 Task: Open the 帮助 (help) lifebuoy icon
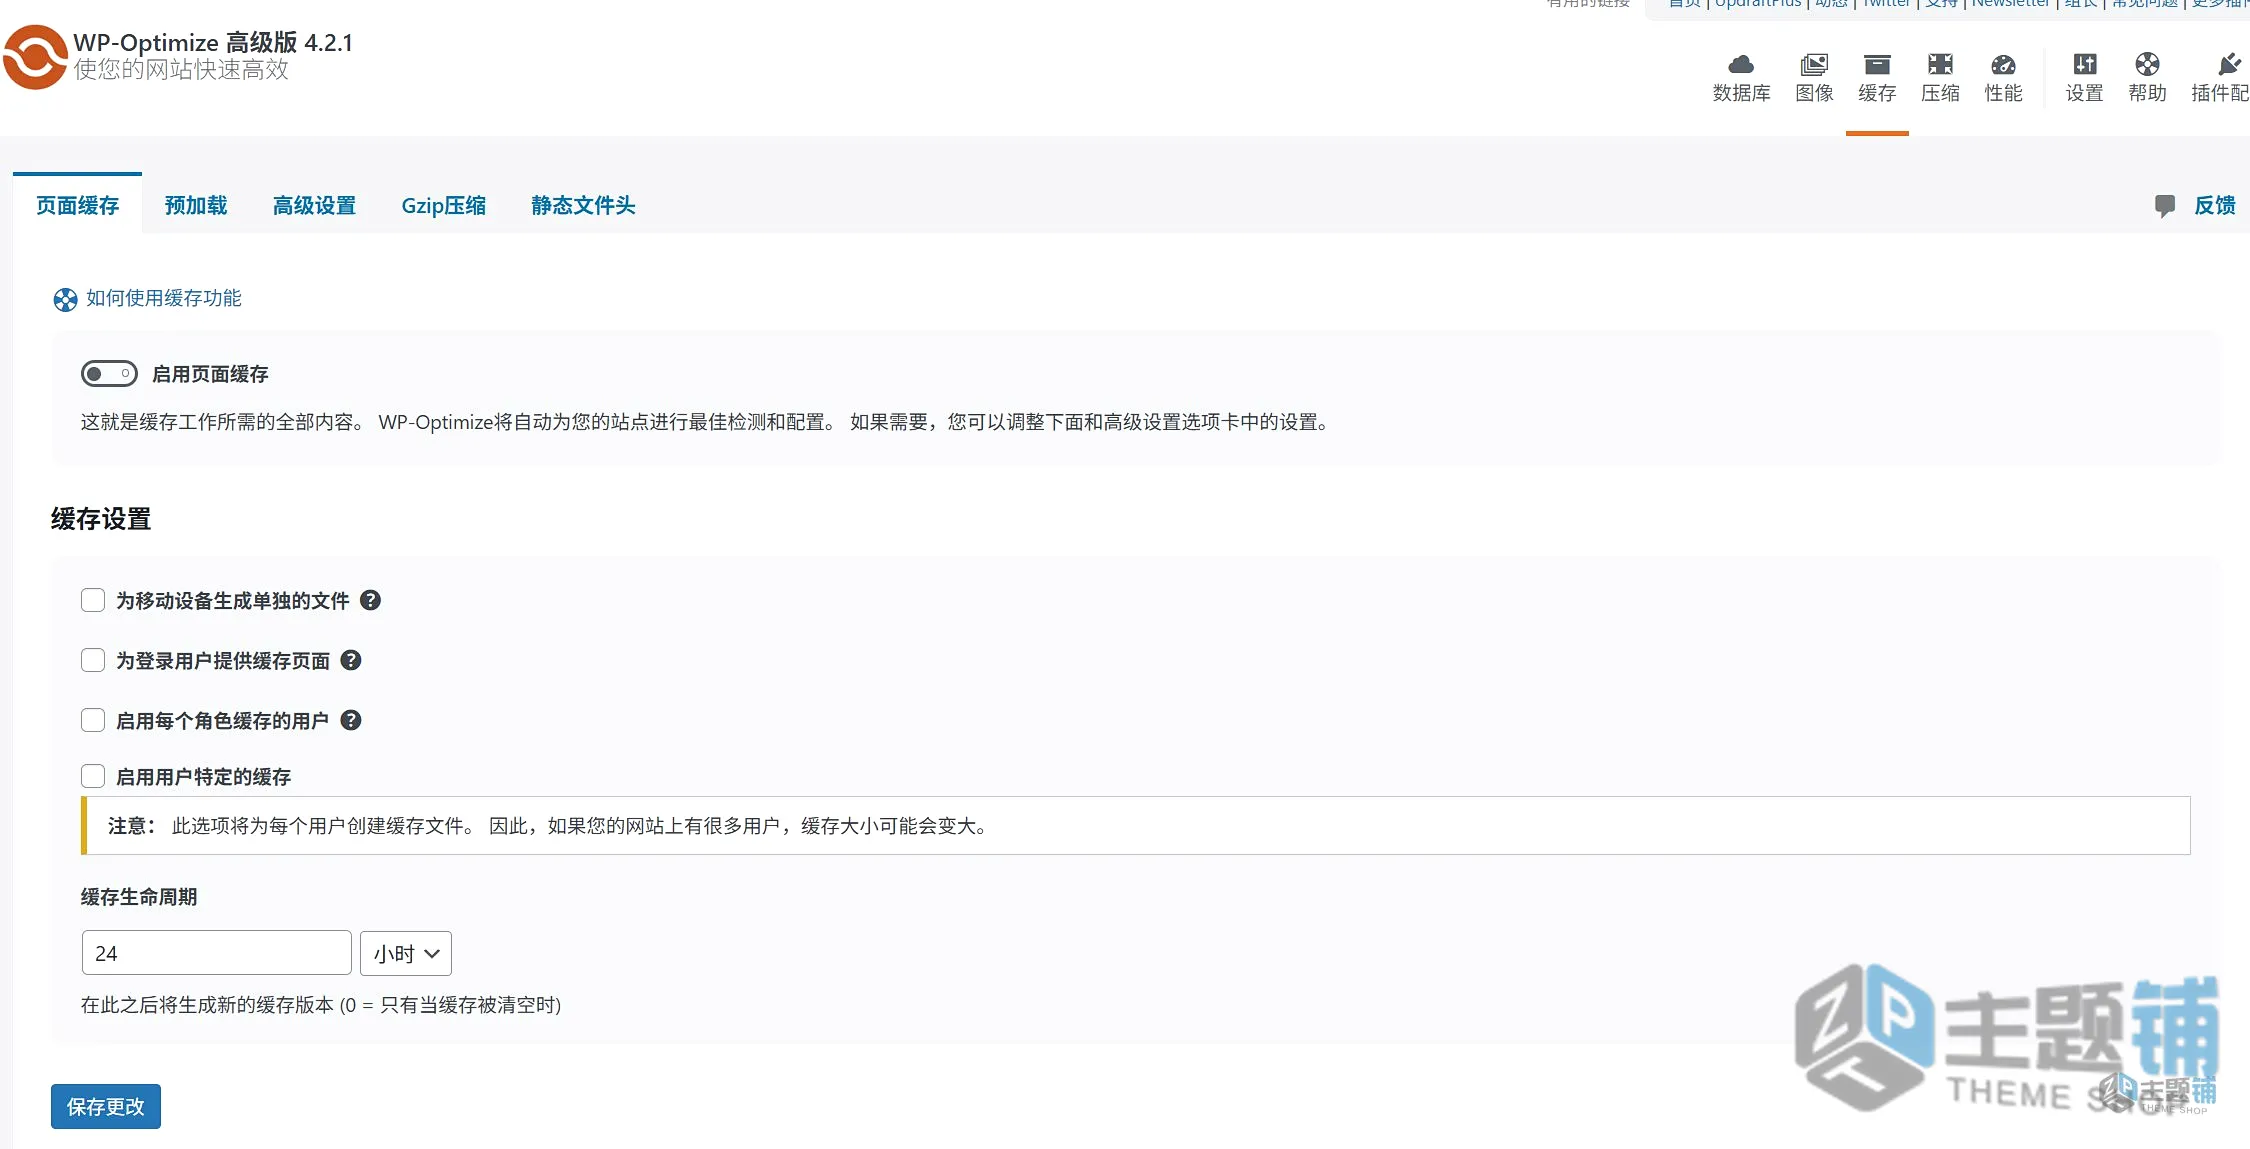pyautogui.click(x=2147, y=65)
